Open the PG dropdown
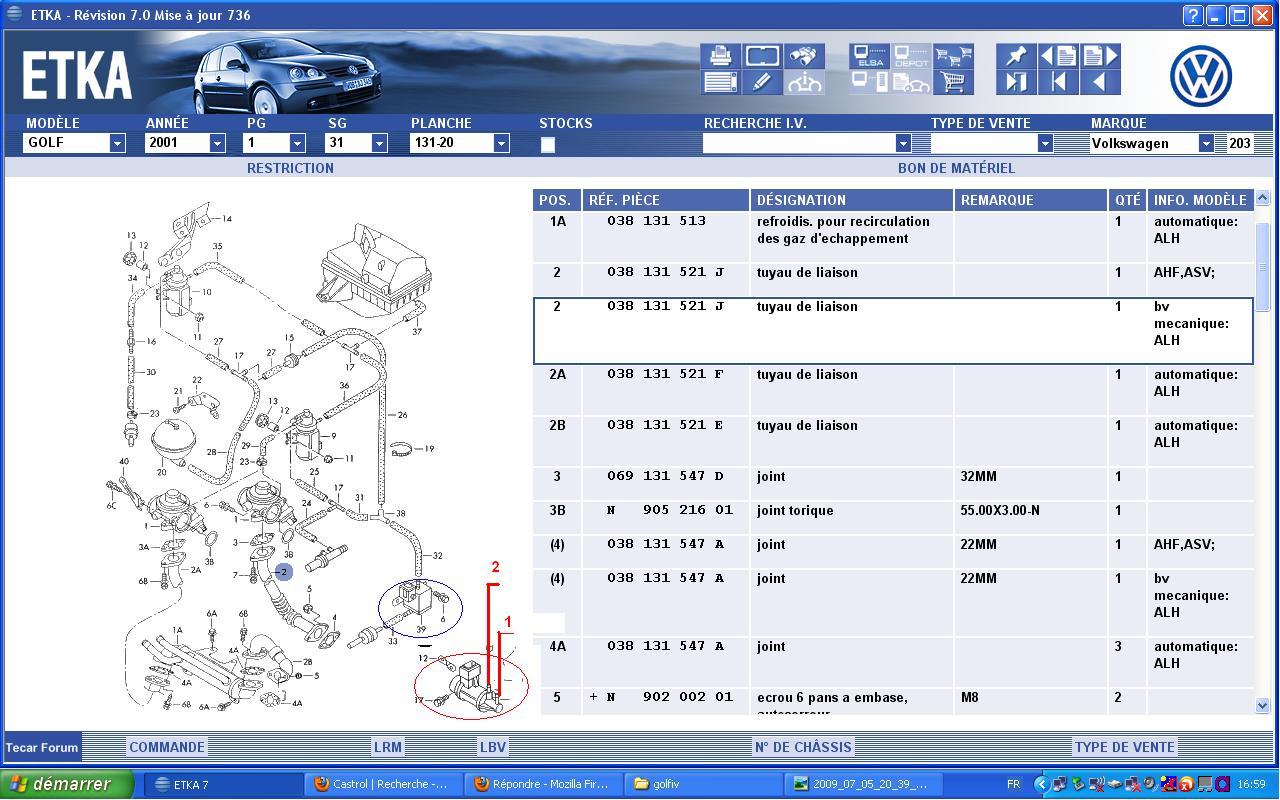 pos(297,143)
